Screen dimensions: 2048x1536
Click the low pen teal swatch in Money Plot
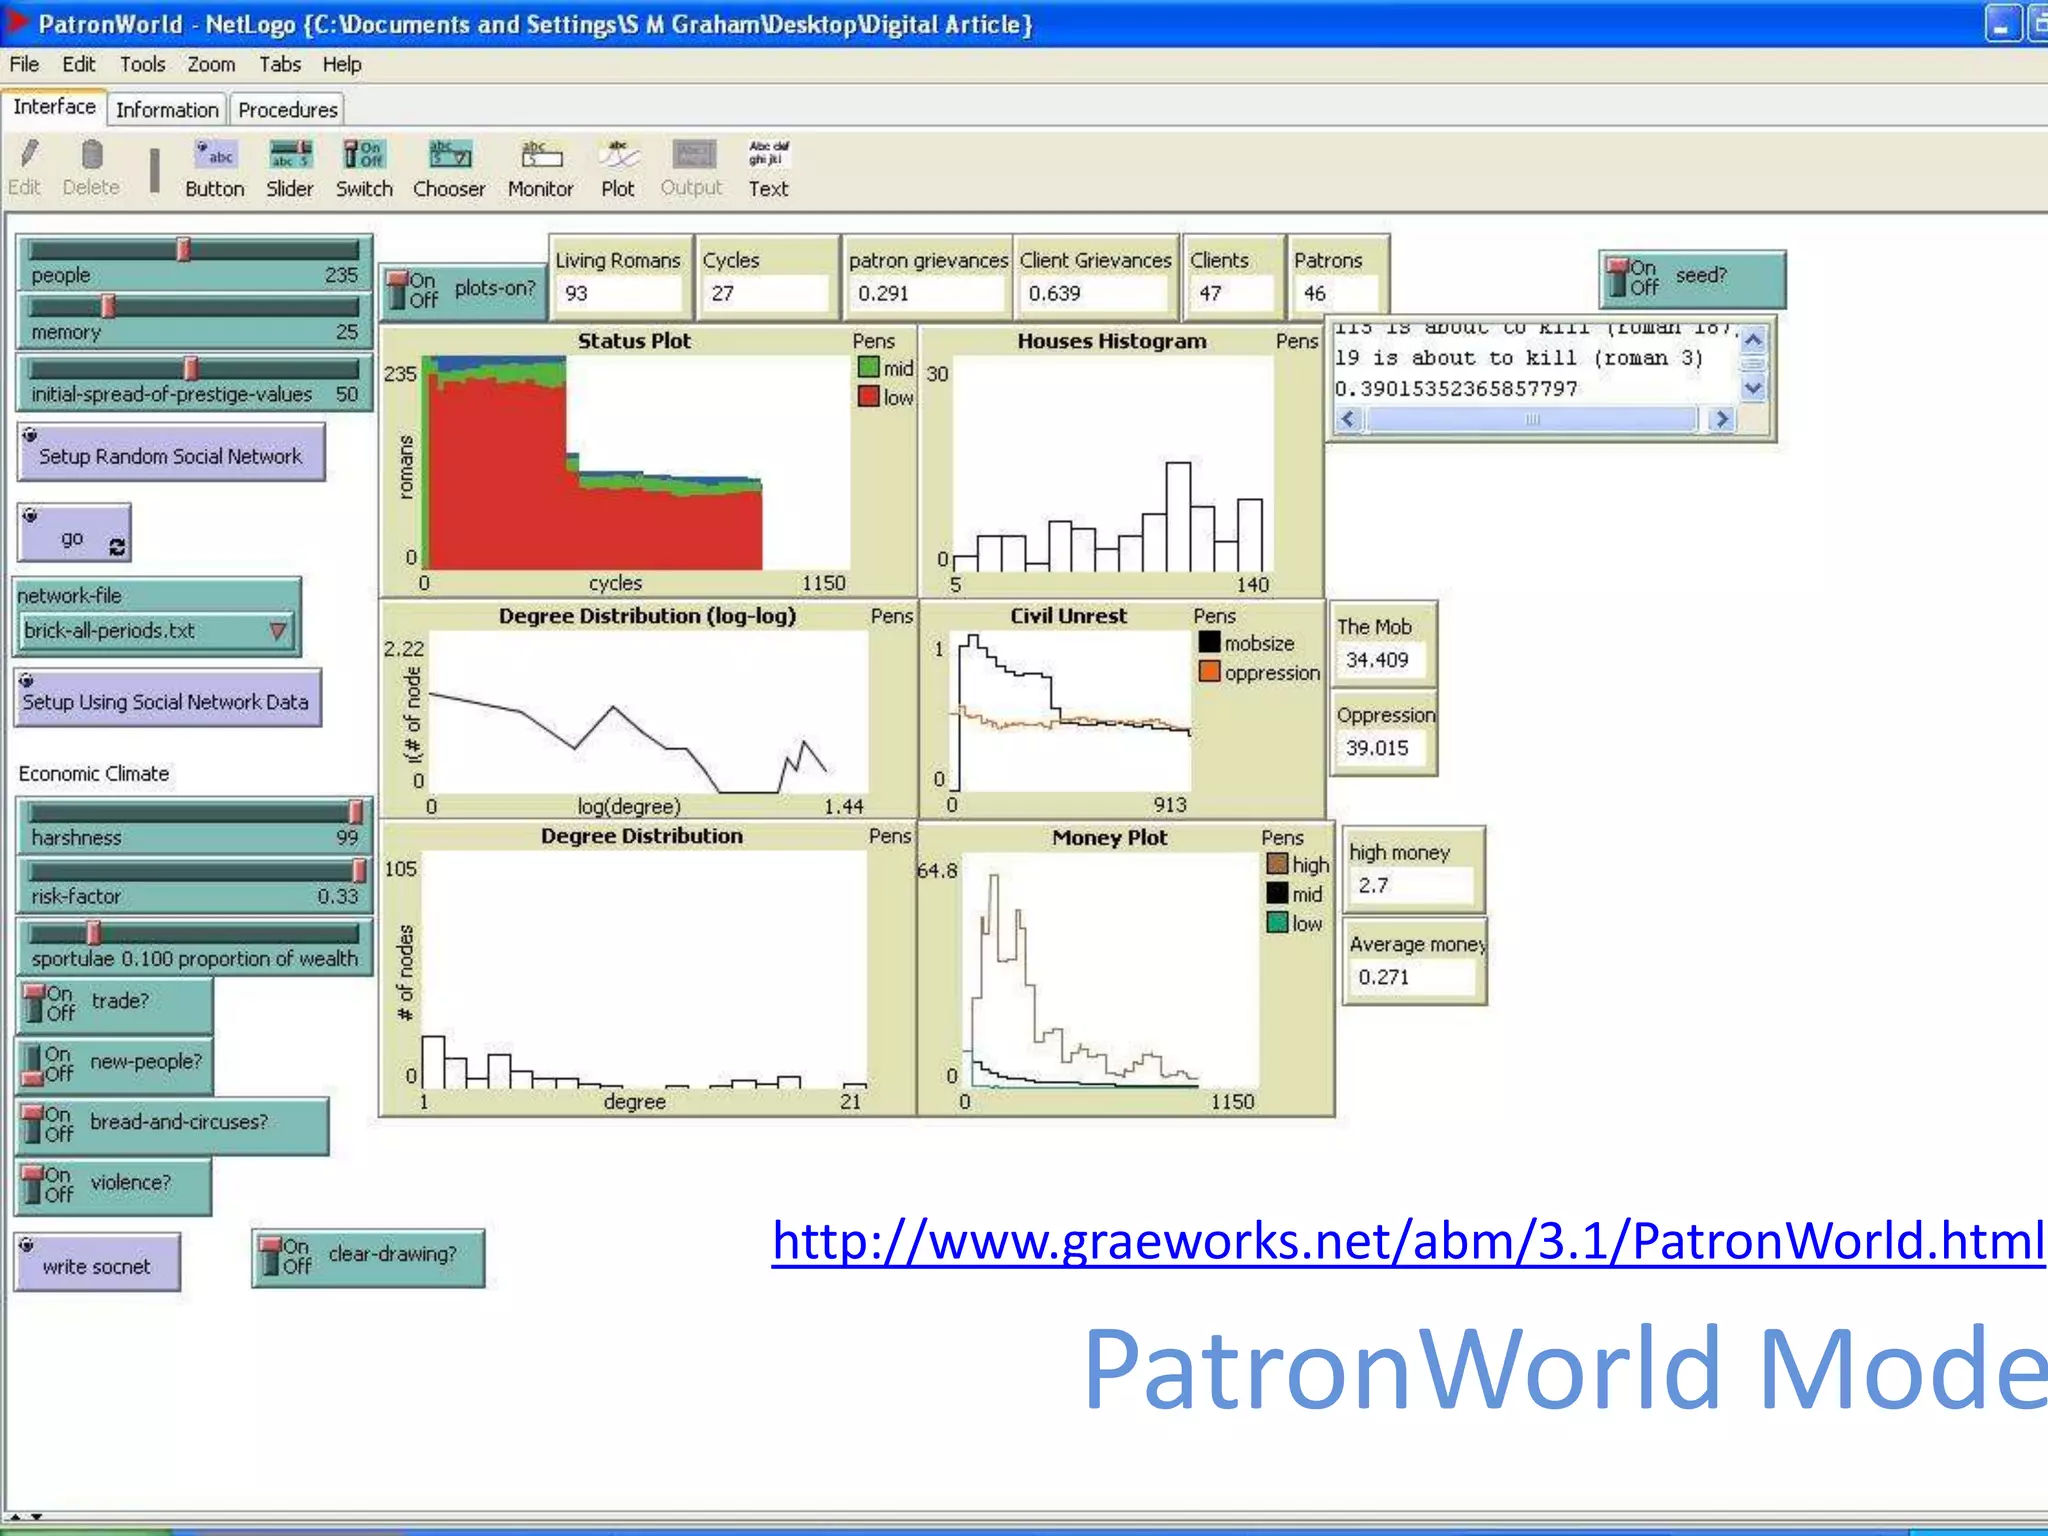pyautogui.click(x=1277, y=922)
